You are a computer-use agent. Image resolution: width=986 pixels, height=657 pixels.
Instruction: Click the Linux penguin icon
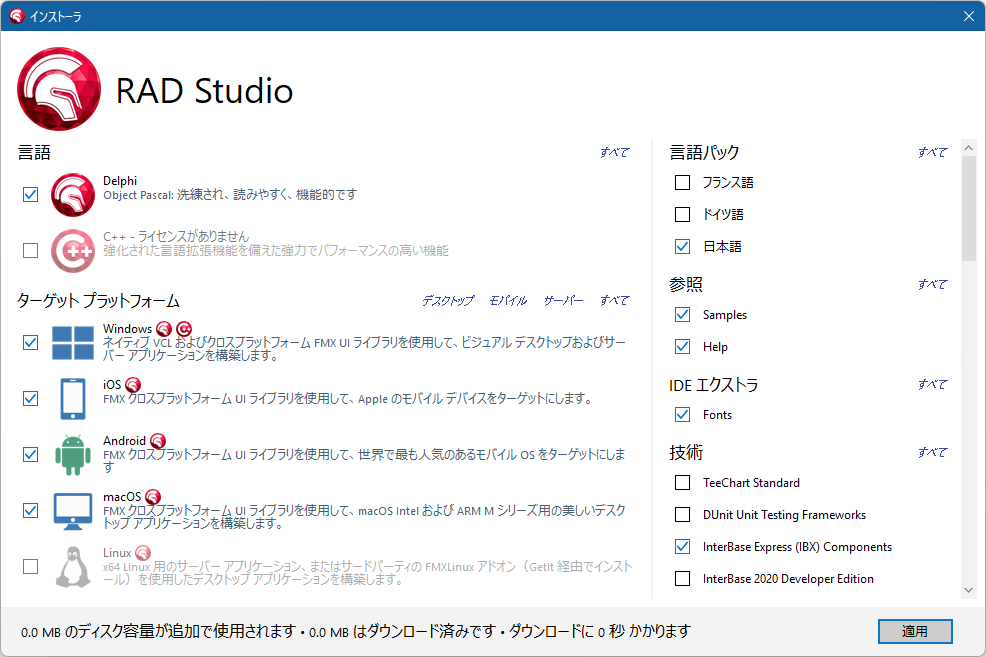coord(73,566)
